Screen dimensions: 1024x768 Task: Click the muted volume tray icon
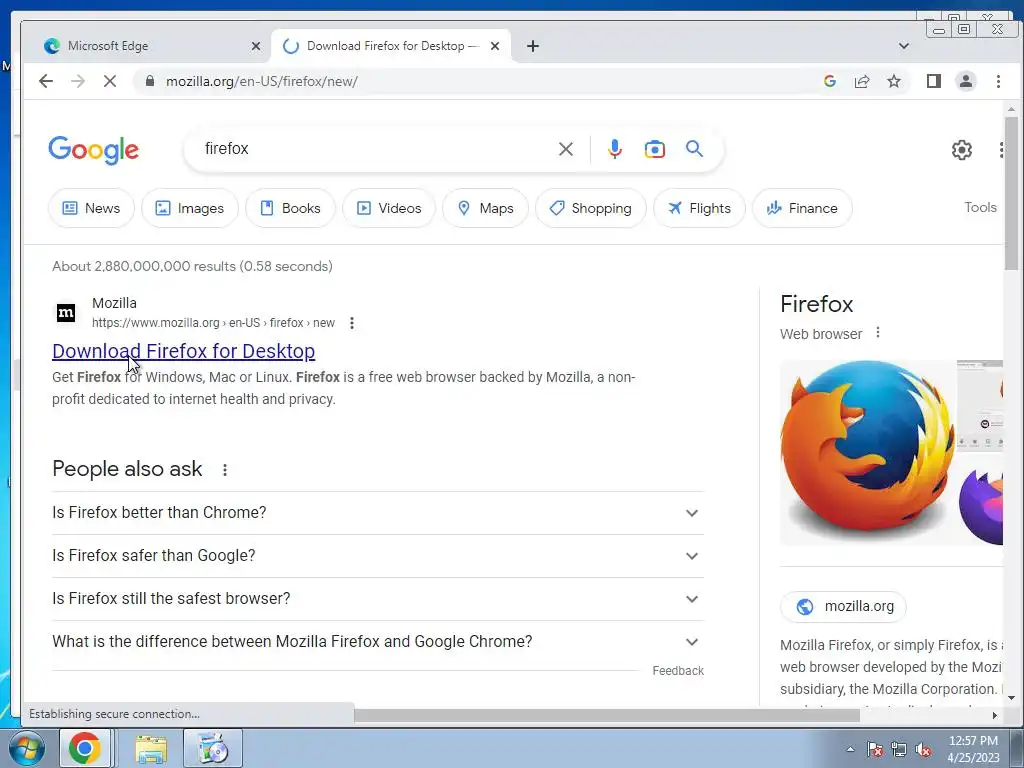923,750
